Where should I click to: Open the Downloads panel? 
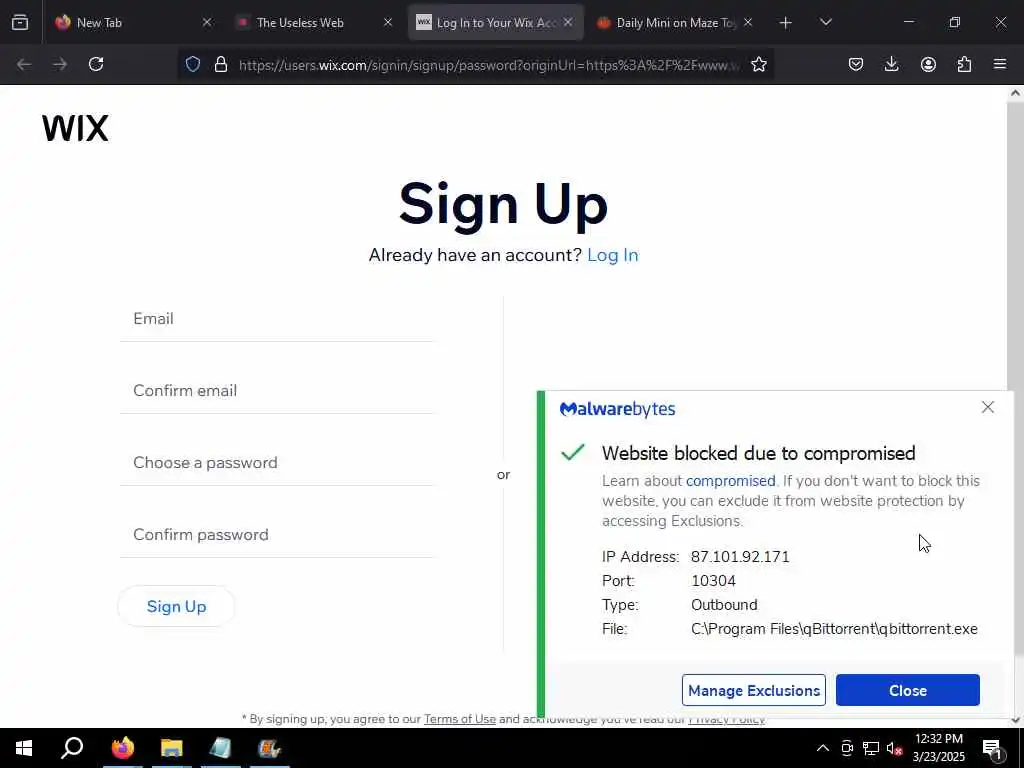[891, 64]
